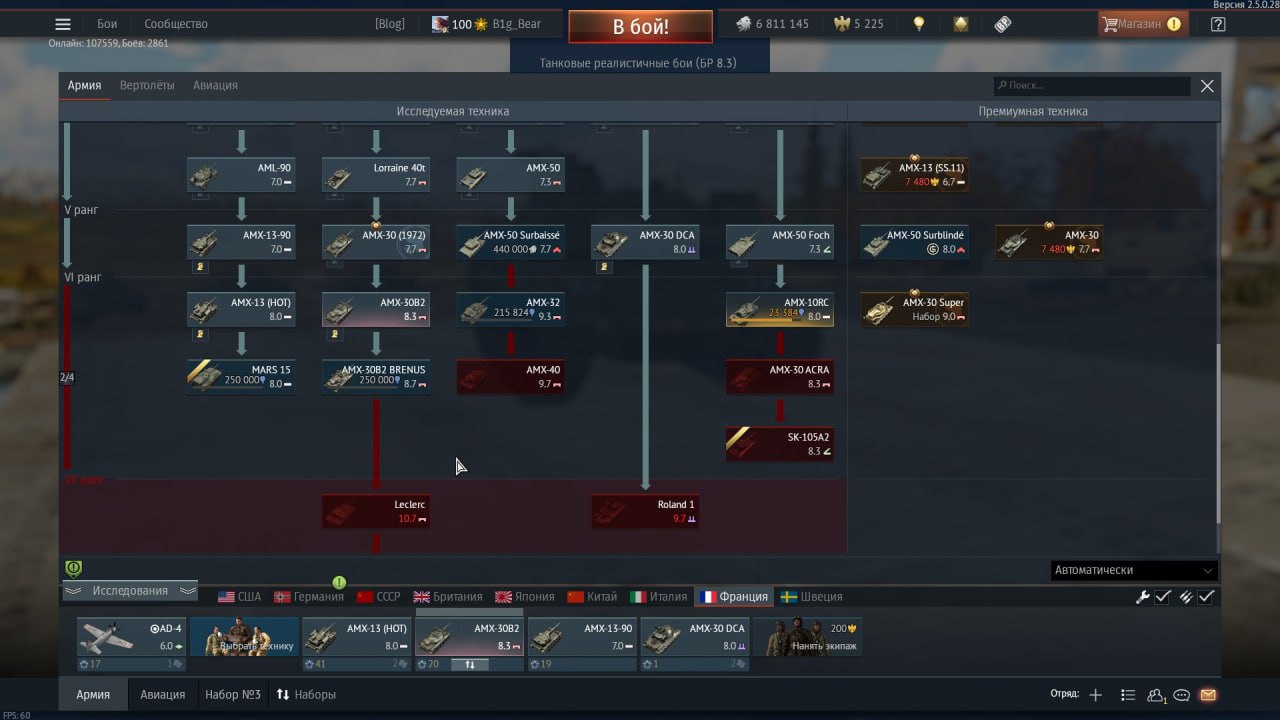Image resolution: width=1280 pixels, height=720 pixels.
Task: Click Выбрать технику empty crew slot
Action: (x=244, y=637)
